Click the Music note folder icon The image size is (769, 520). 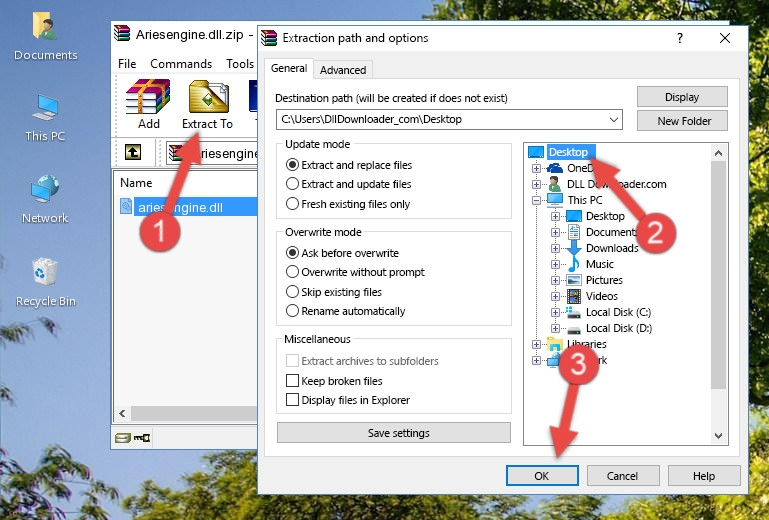point(574,264)
